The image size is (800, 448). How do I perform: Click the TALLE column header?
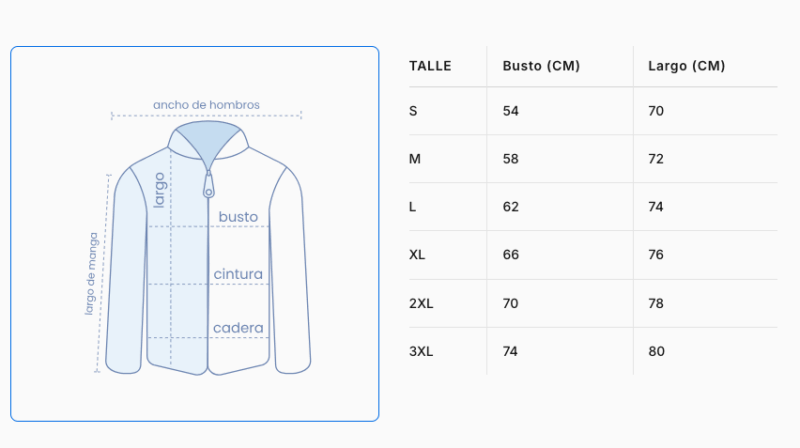(x=430, y=66)
